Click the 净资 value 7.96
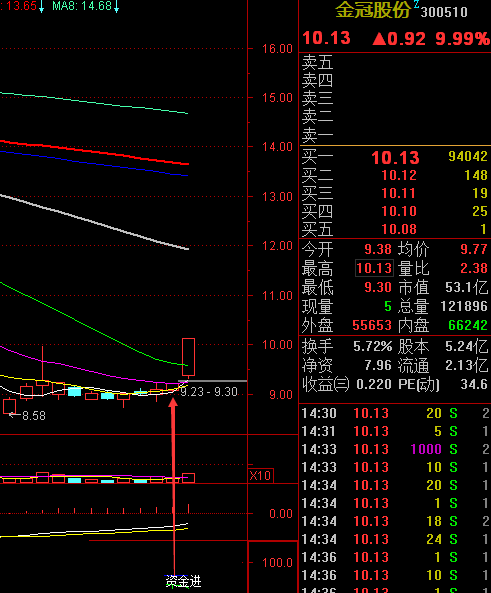 (378, 365)
